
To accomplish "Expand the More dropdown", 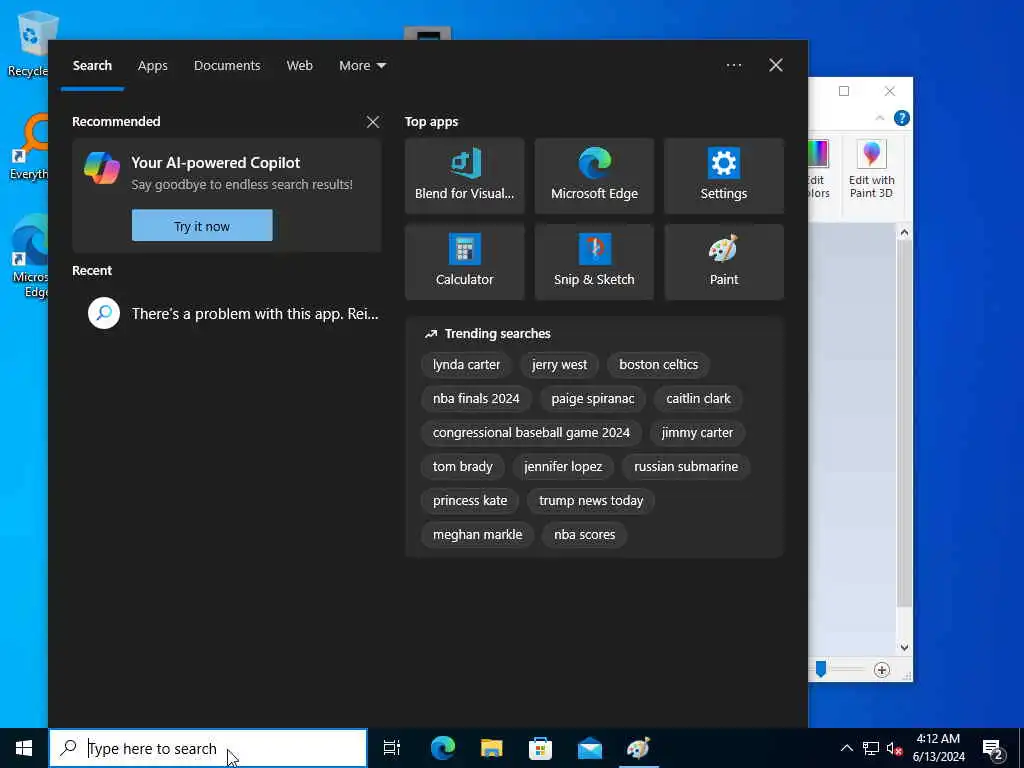I will (x=362, y=65).
